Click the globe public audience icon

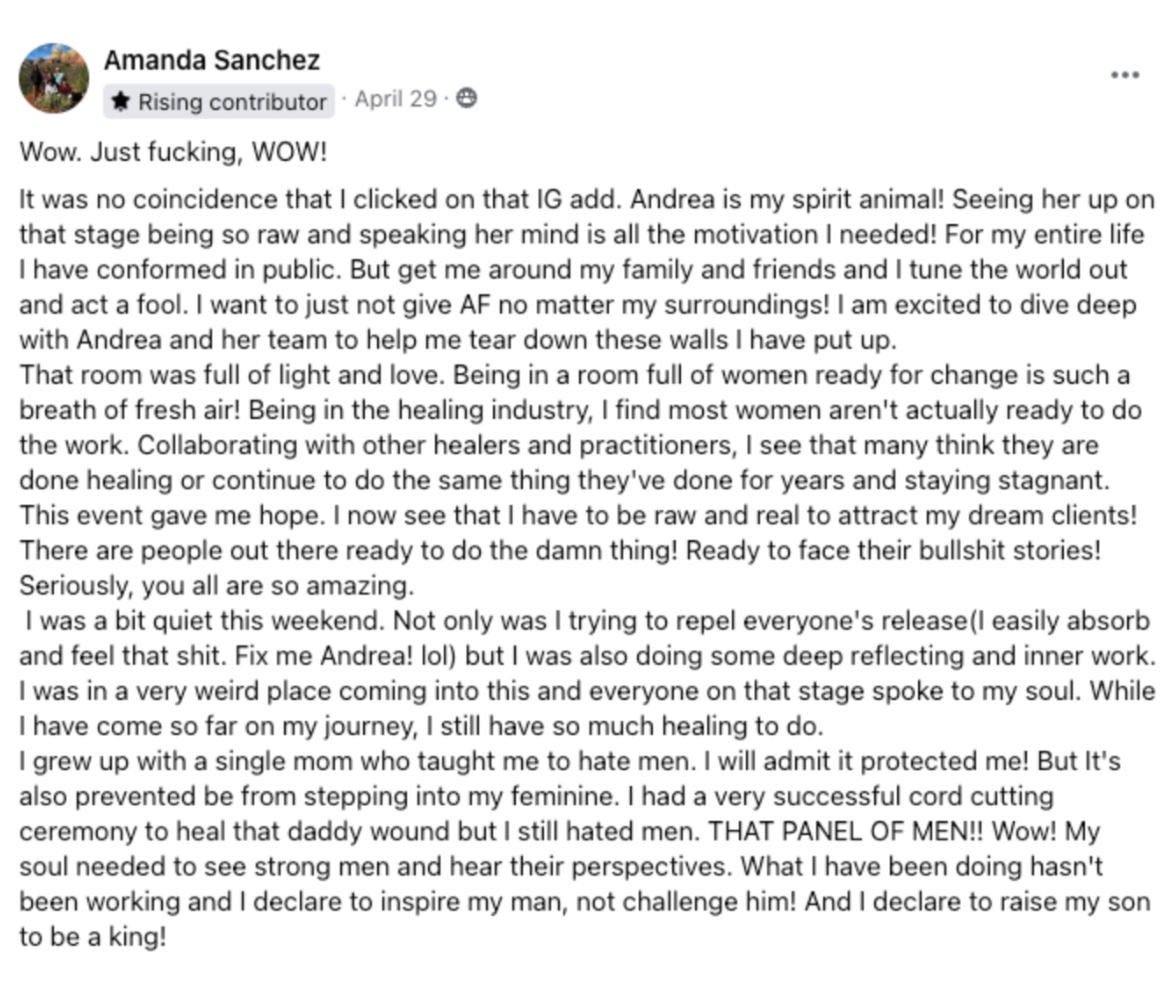(x=466, y=98)
